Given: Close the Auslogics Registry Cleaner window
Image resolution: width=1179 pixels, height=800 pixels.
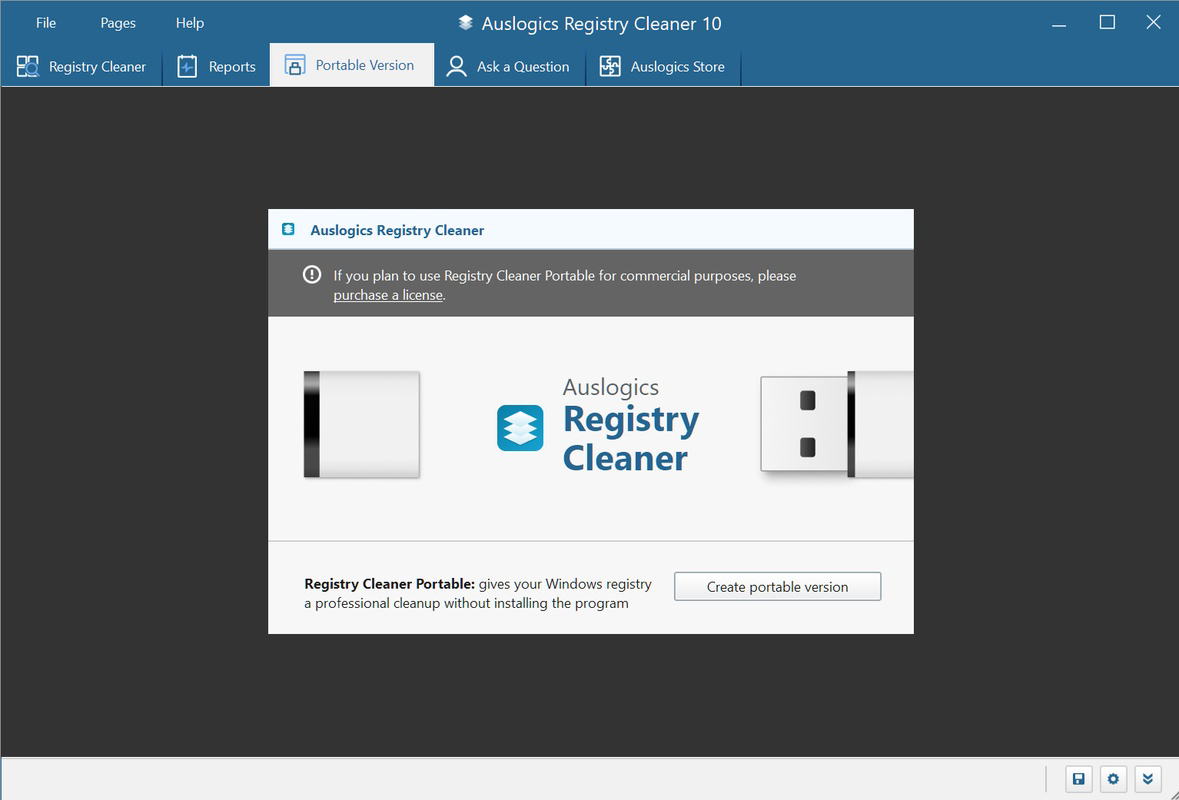Looking at the screenshot, I should pos(1153,23).
